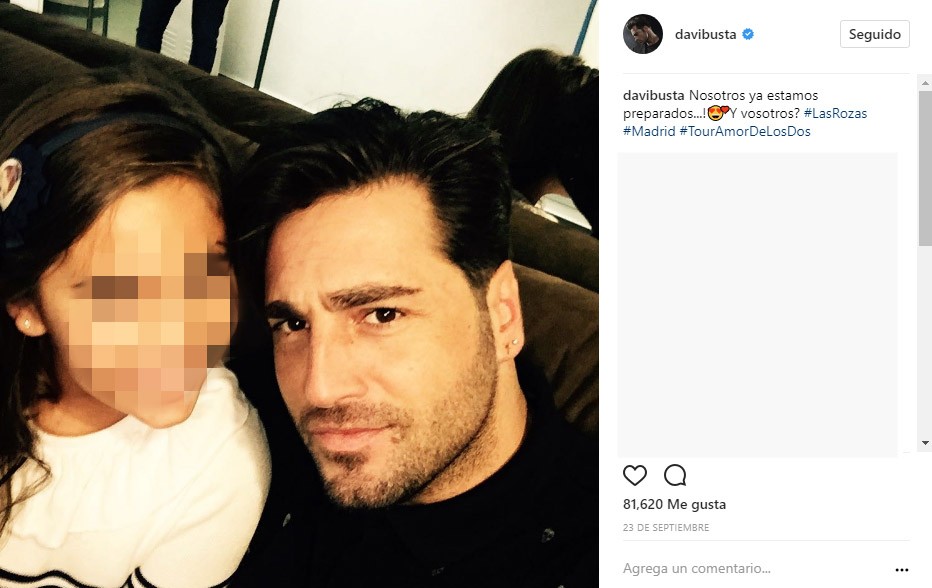View the 81,620 Me gusta likes list

pos(674,504)
